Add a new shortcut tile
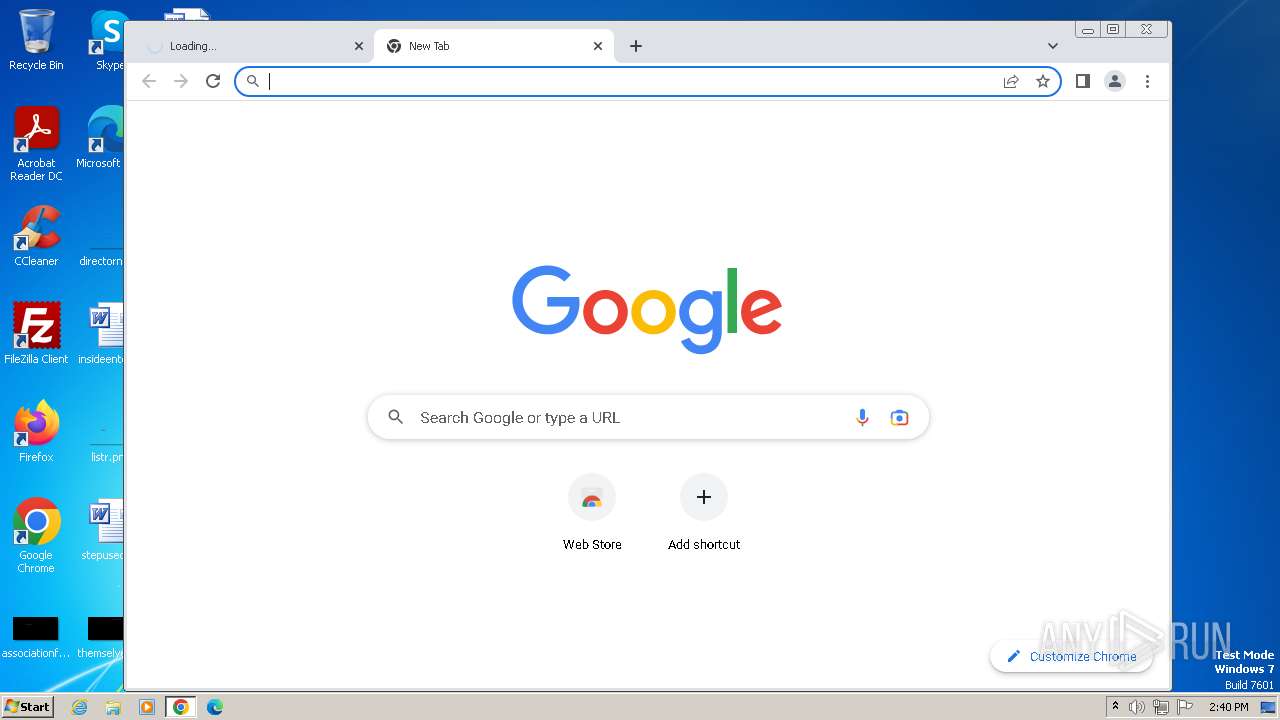 [x=704, y=513]
